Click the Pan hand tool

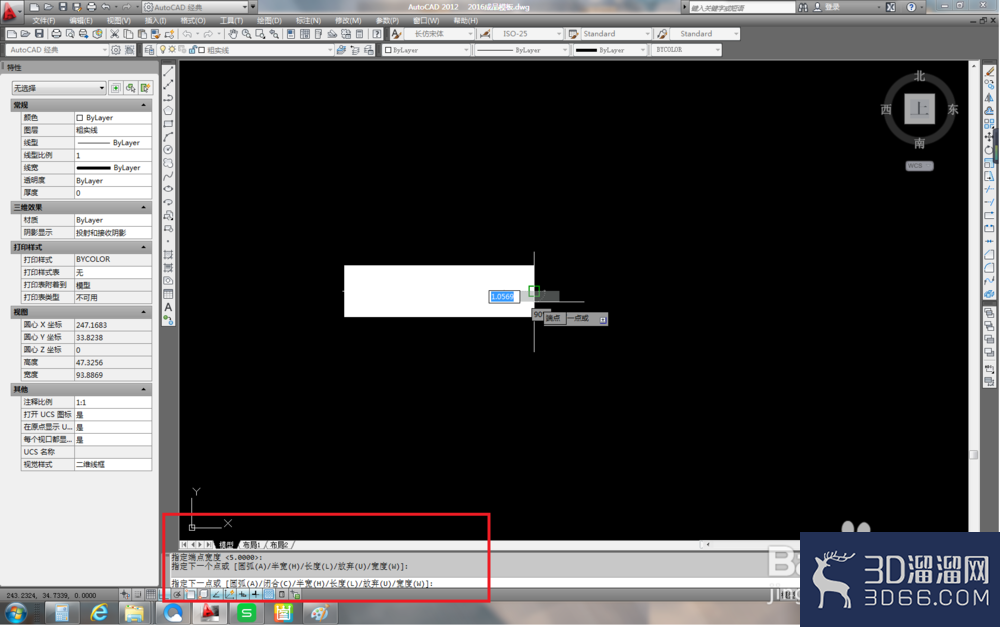pos(233,34)
